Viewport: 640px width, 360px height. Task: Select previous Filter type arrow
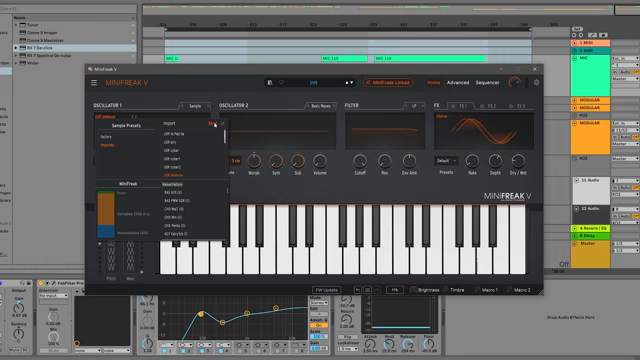tap(406, 106)
